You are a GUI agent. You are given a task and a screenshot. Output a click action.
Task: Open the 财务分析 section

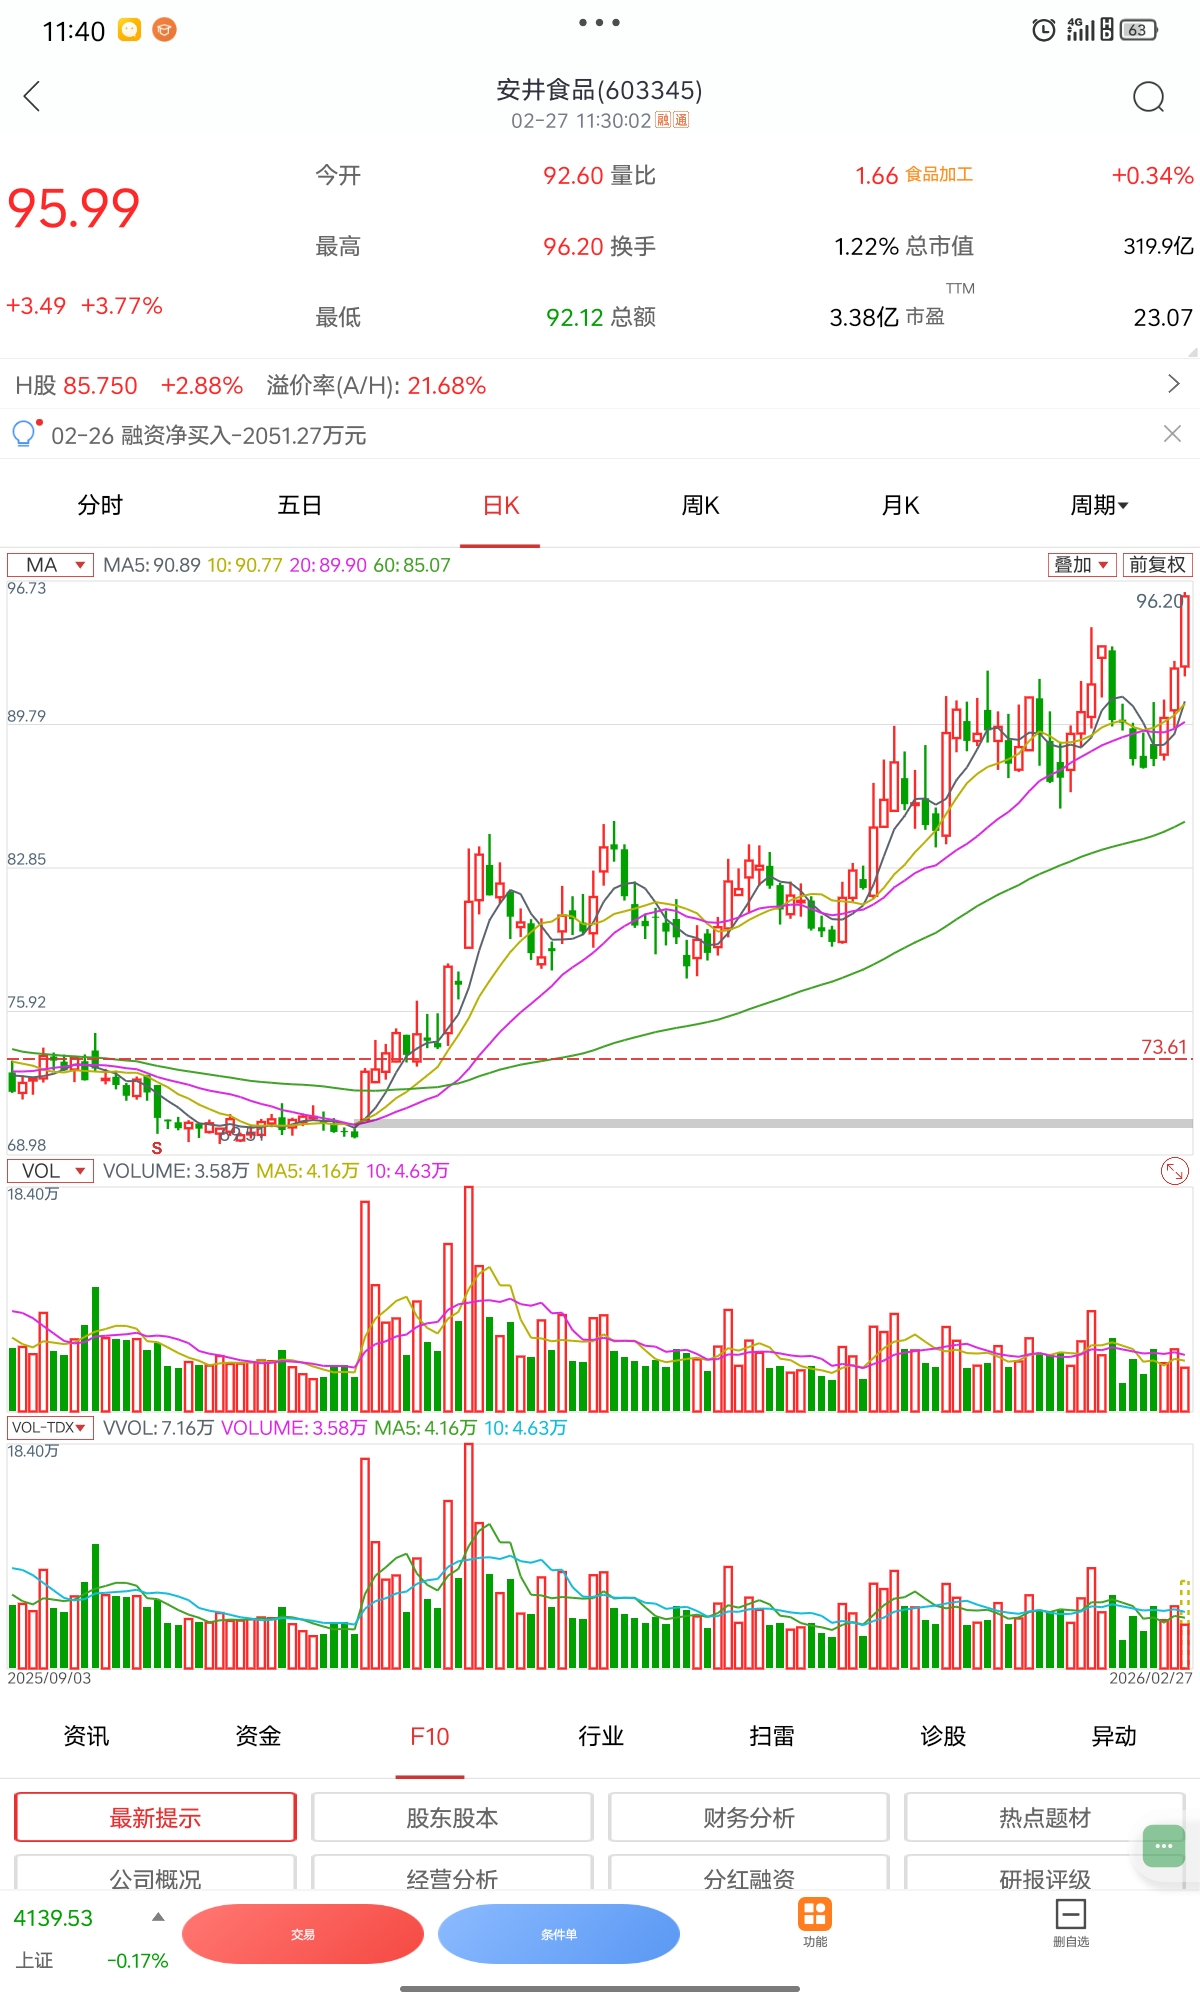(x=749, y=1817)
